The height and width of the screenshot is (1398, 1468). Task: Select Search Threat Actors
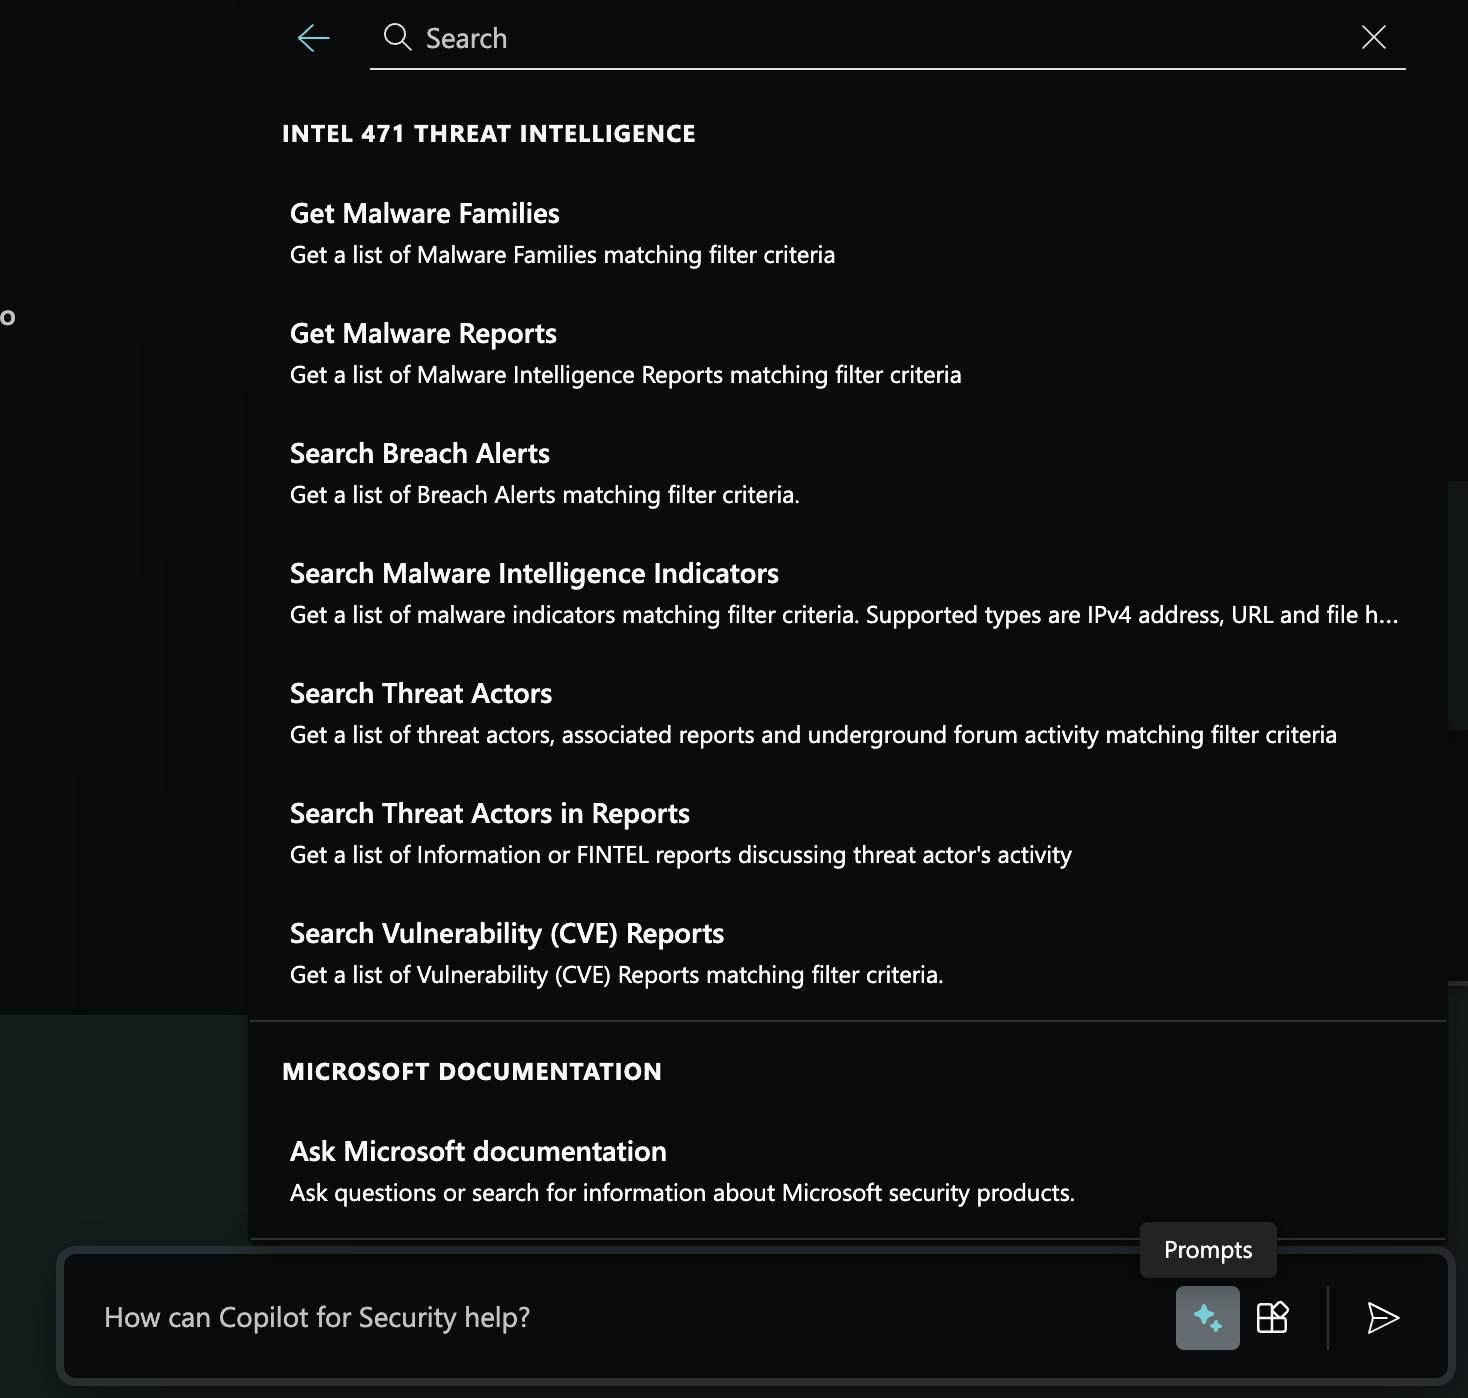(x=421, y=693)
